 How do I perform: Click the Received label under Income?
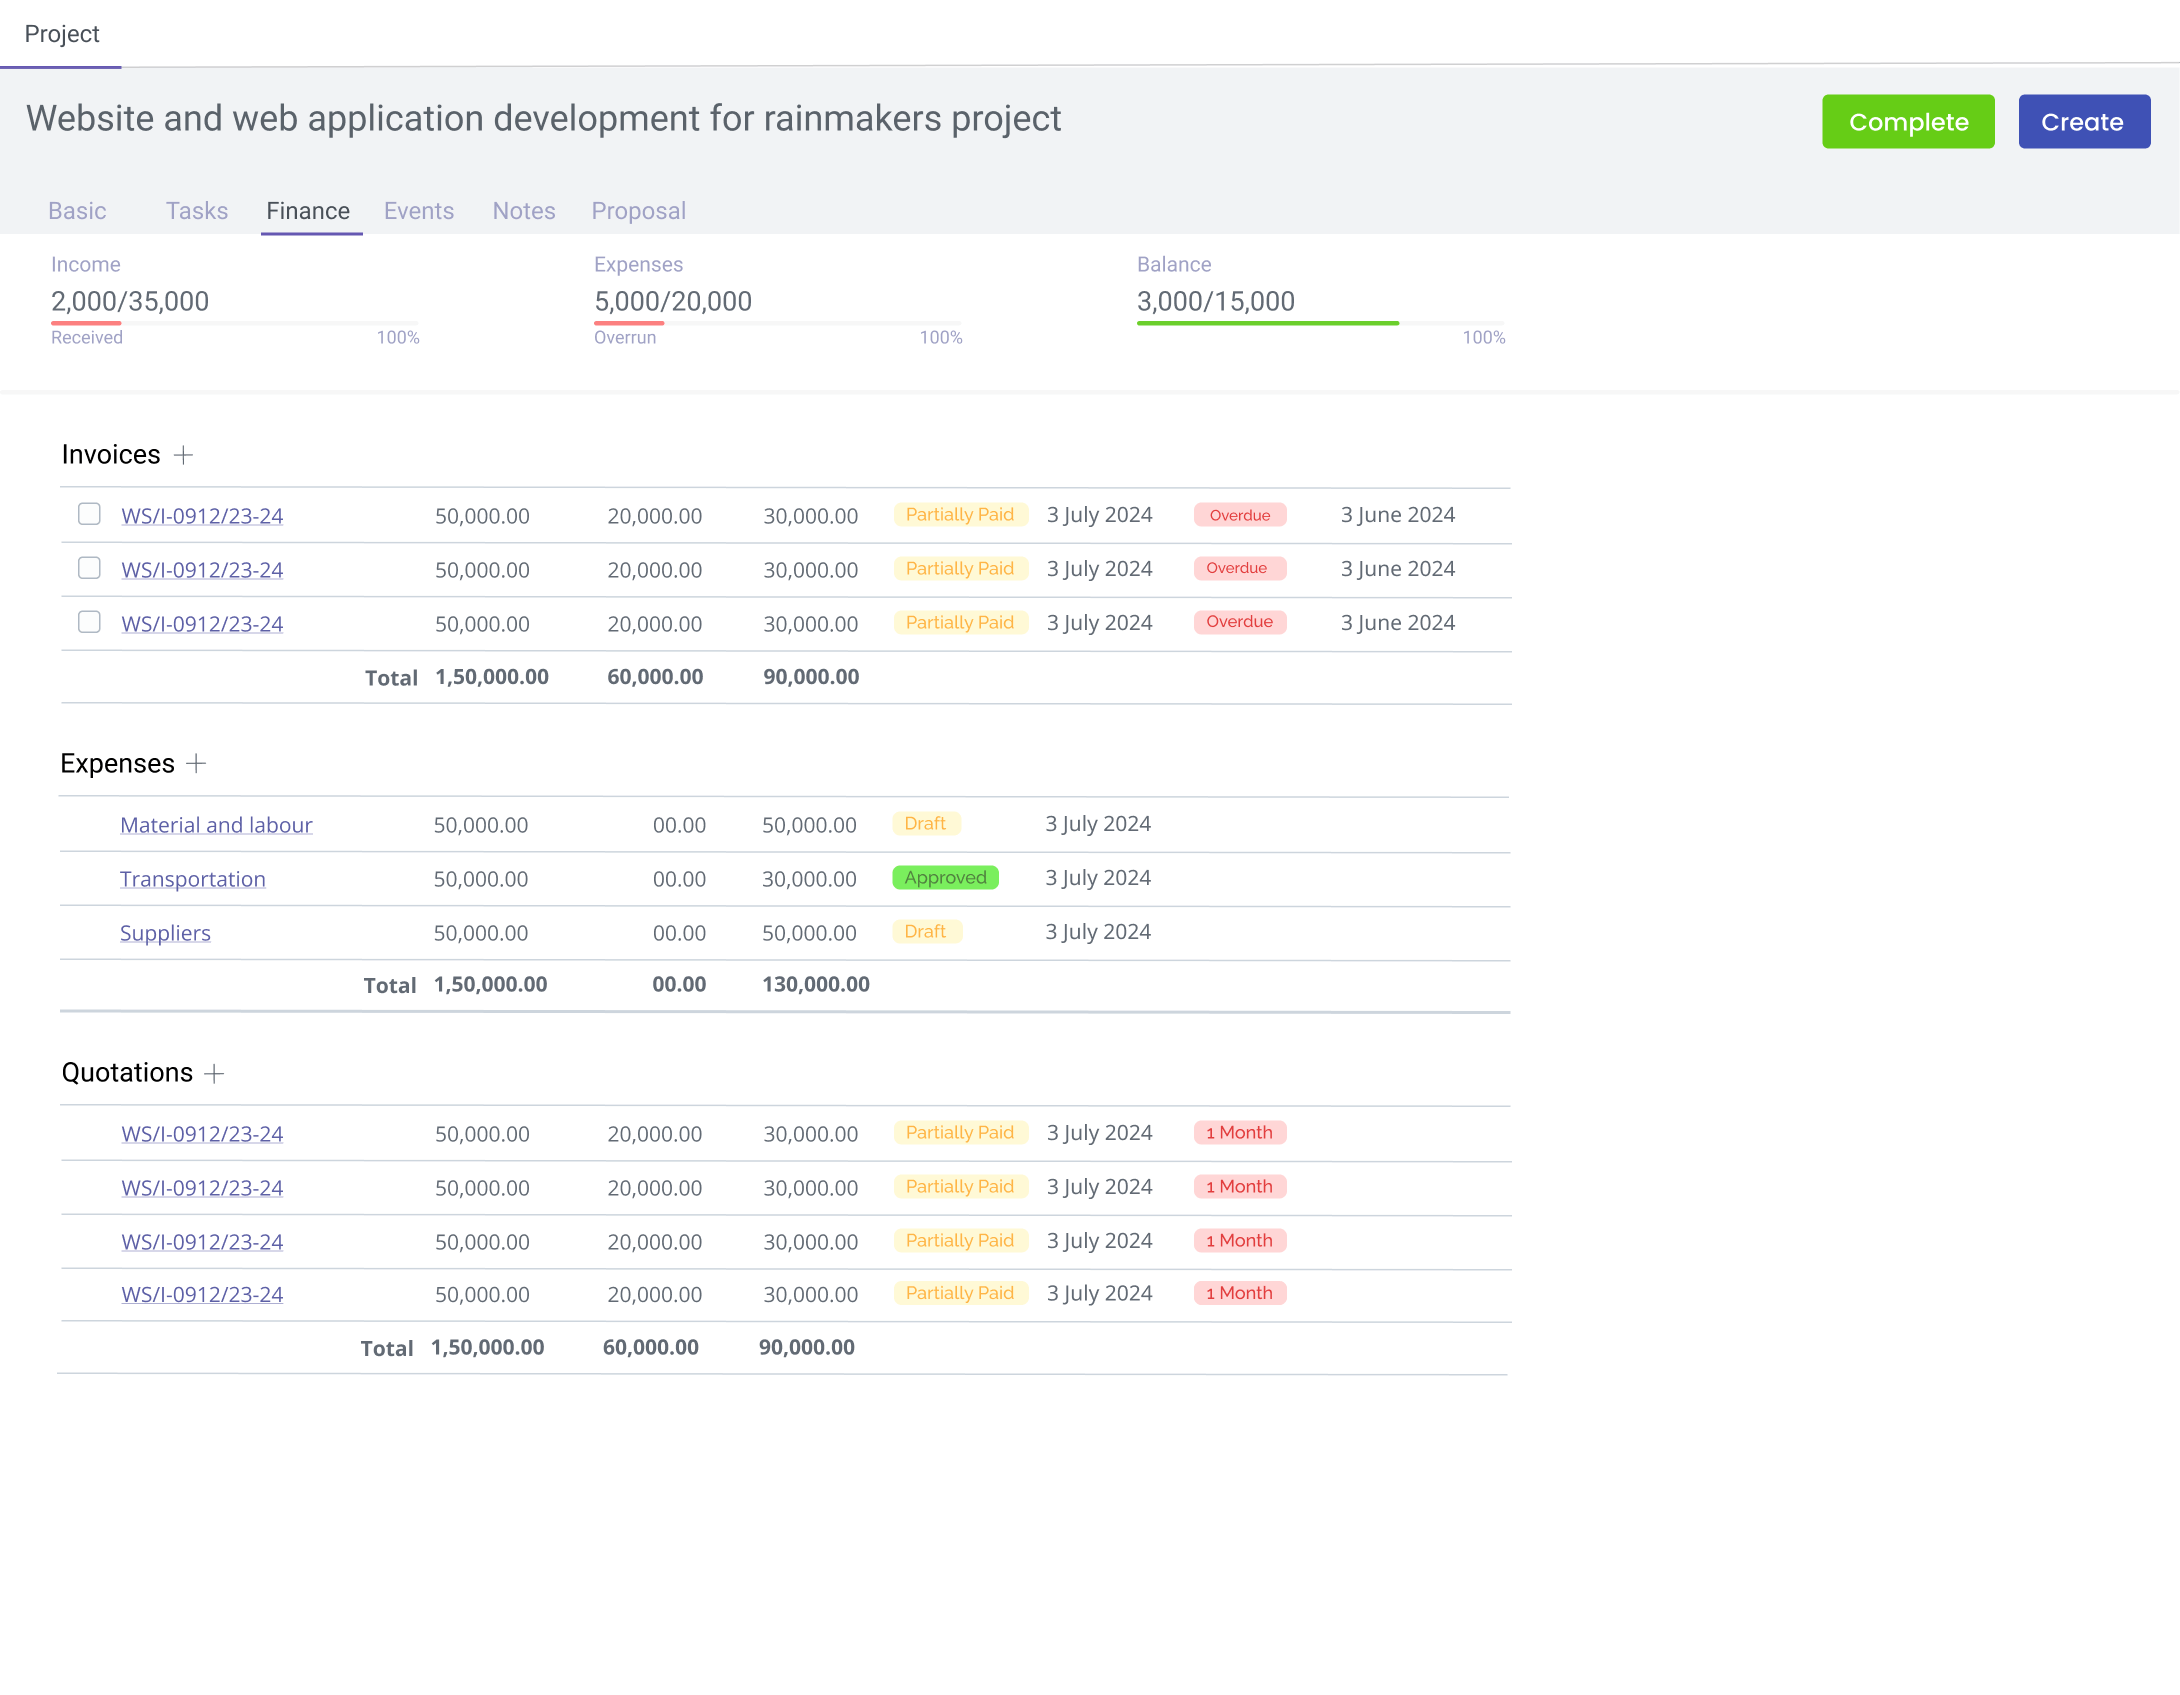[x=87, y=338]
